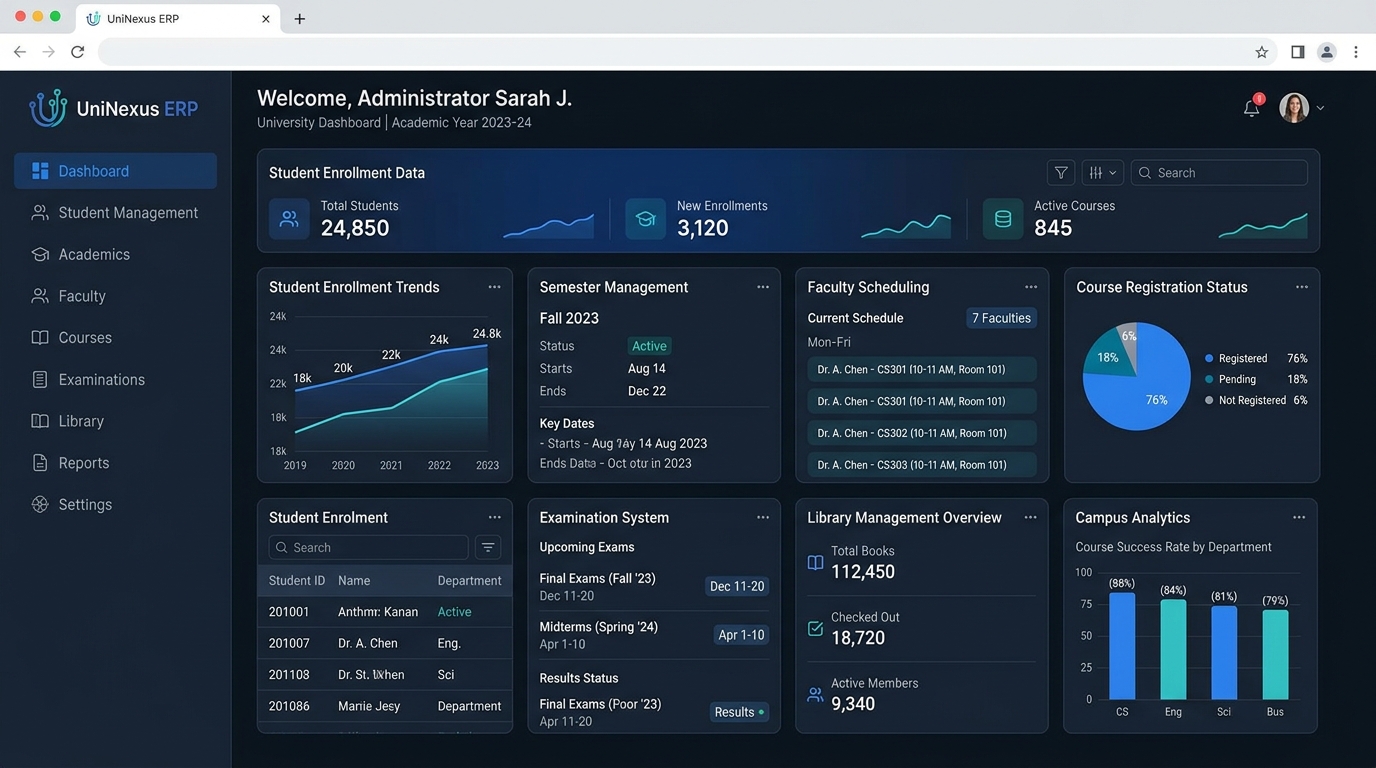1376x768 pixels.
Task: Click the Dec 11-20 date badge
Action: tap(737, 586)
